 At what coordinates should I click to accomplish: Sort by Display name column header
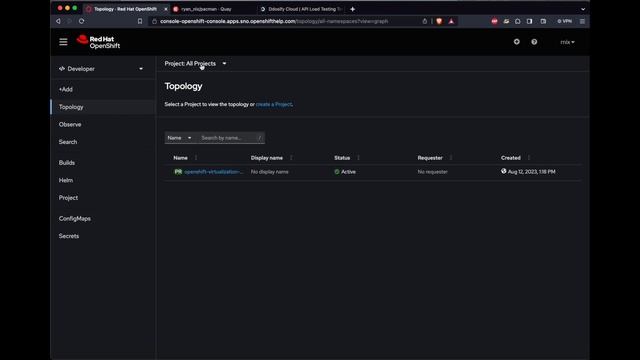pos(267,158)
